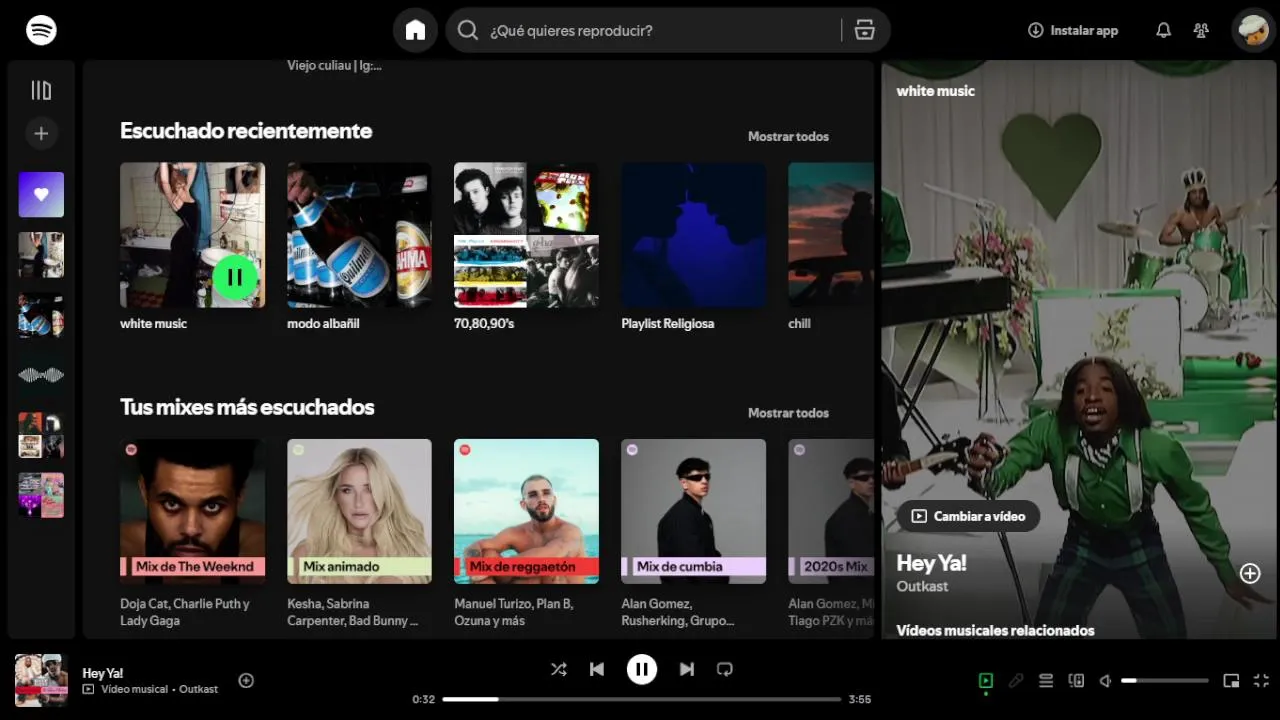Add Hey Ya! to library in side panel

point(1250,573)
